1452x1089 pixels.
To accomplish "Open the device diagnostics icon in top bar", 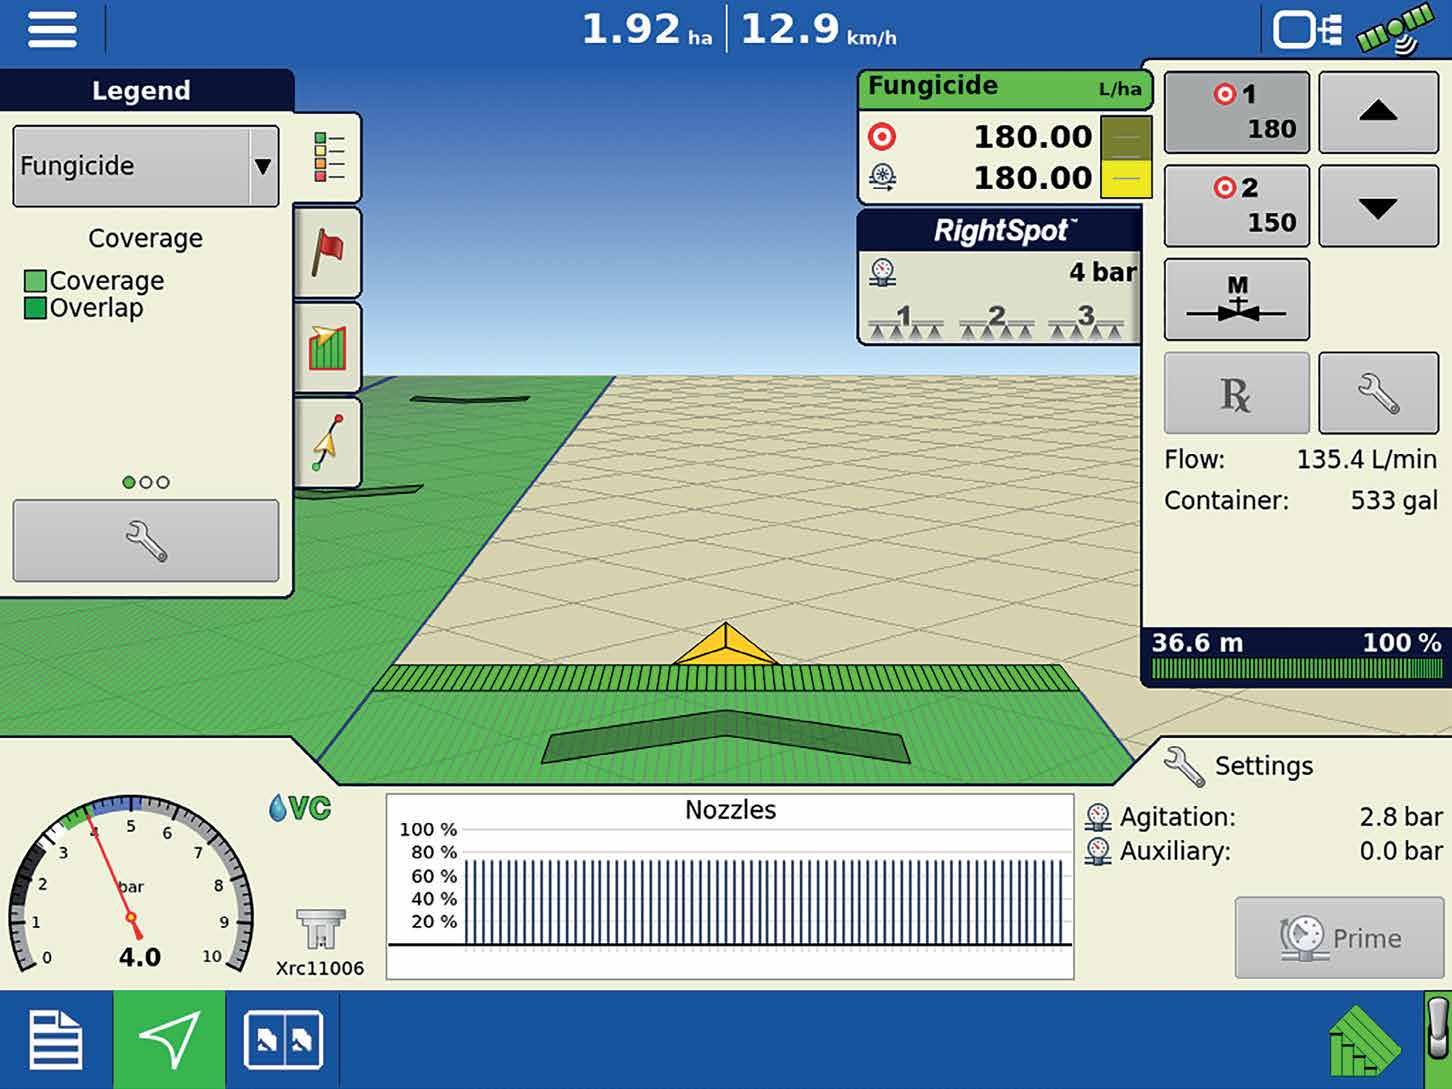I will (1307, 29).
